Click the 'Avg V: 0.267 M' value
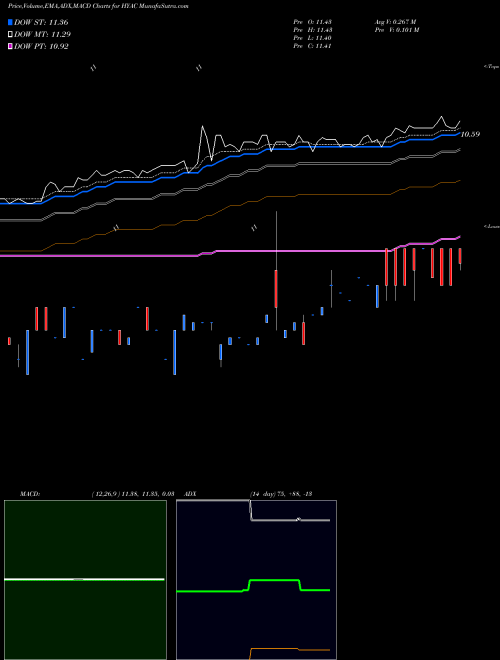The width and height of the screenshot is (500, 660). pyautogui.click(x=395, y=22)
